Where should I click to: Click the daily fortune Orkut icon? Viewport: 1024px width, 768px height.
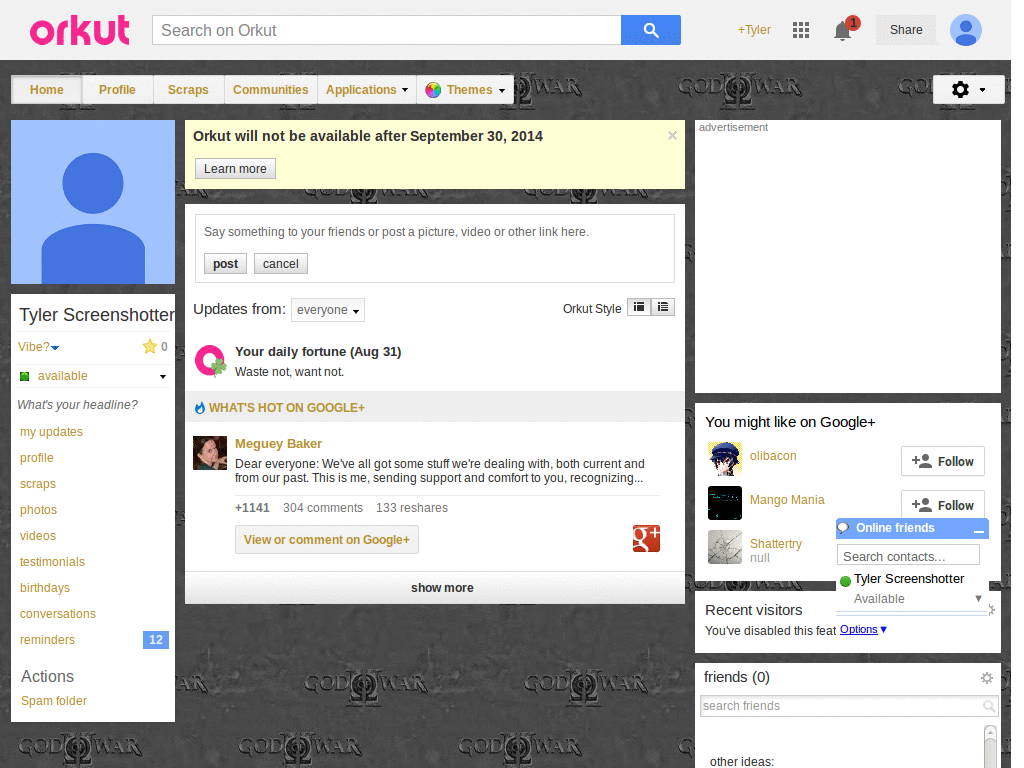click(x=210, y=360)
